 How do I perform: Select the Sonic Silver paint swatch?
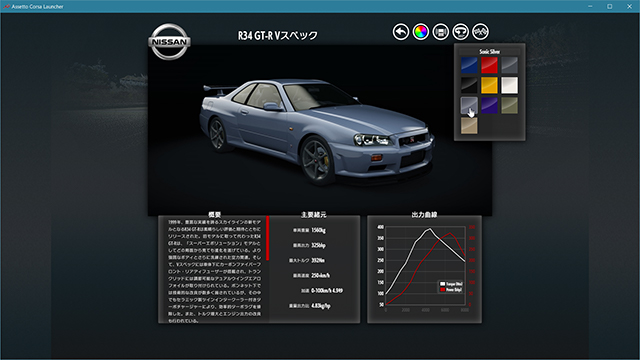469,105
